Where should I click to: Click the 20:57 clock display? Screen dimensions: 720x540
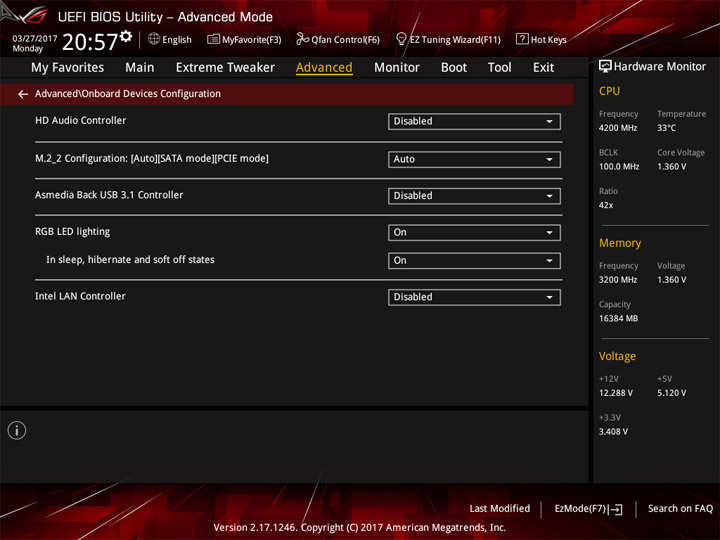[90, 42]
